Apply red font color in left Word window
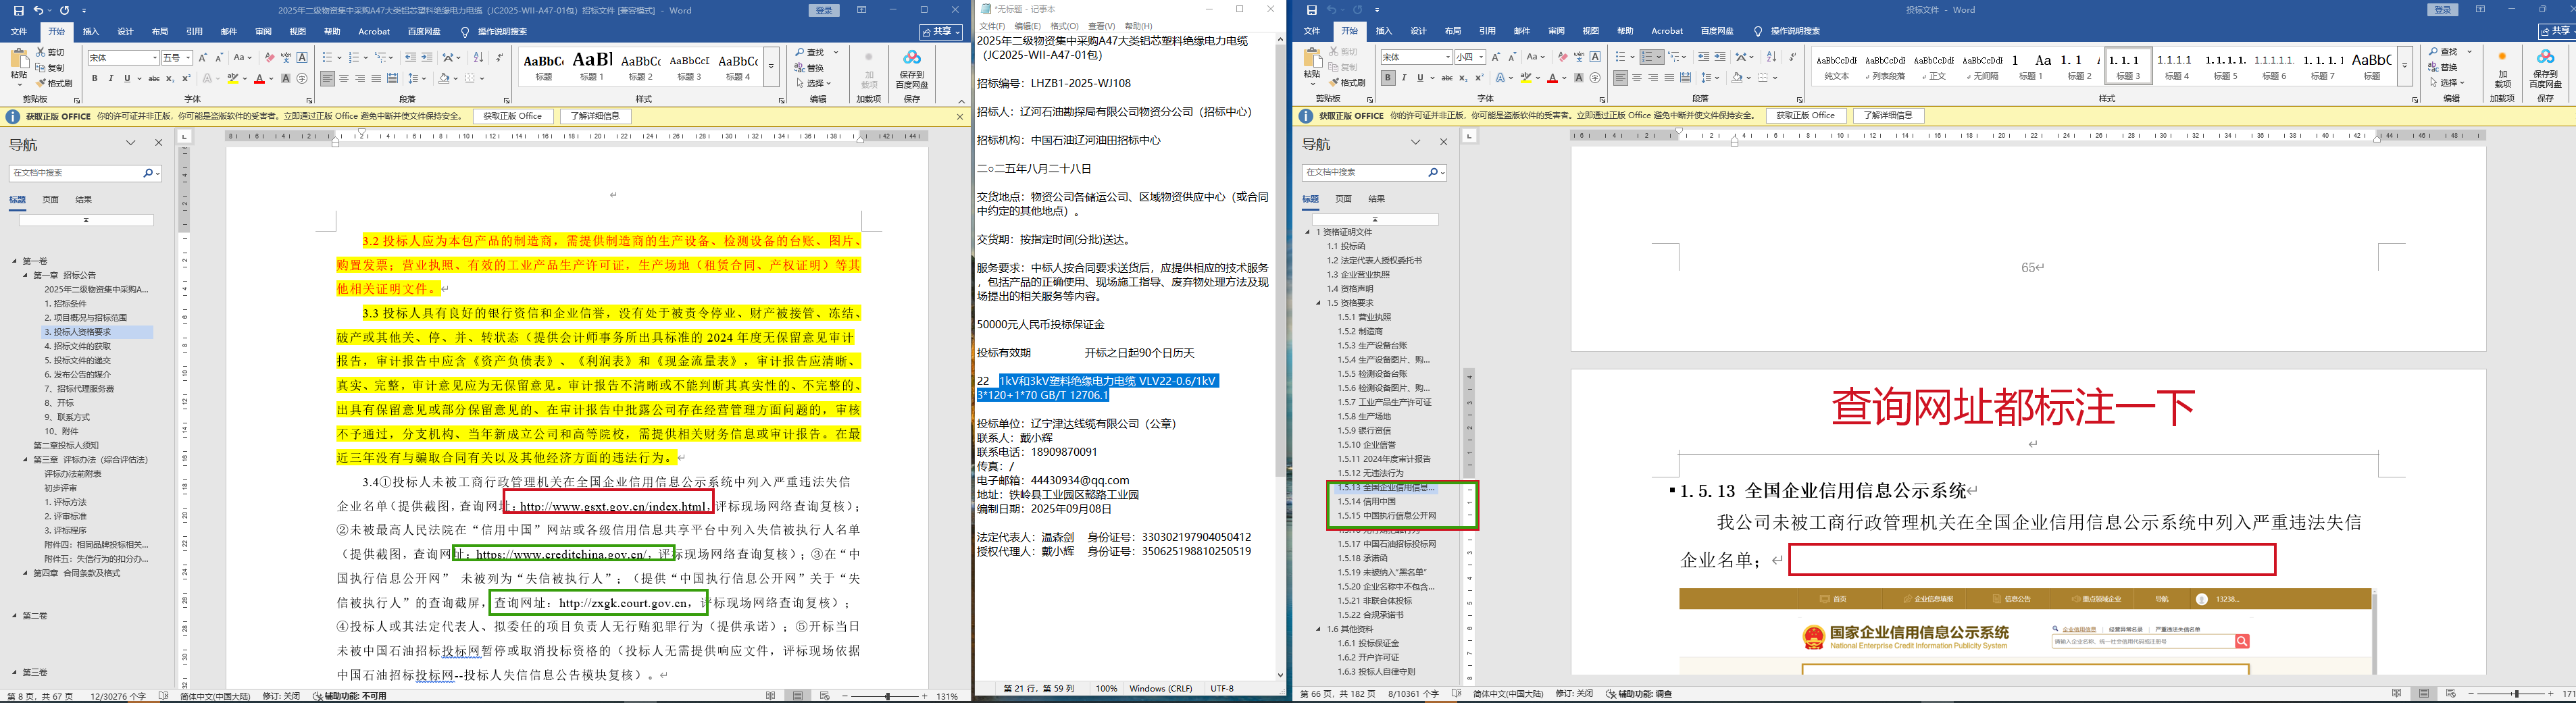Screen dimensions: 2576x703 [259, 78]
